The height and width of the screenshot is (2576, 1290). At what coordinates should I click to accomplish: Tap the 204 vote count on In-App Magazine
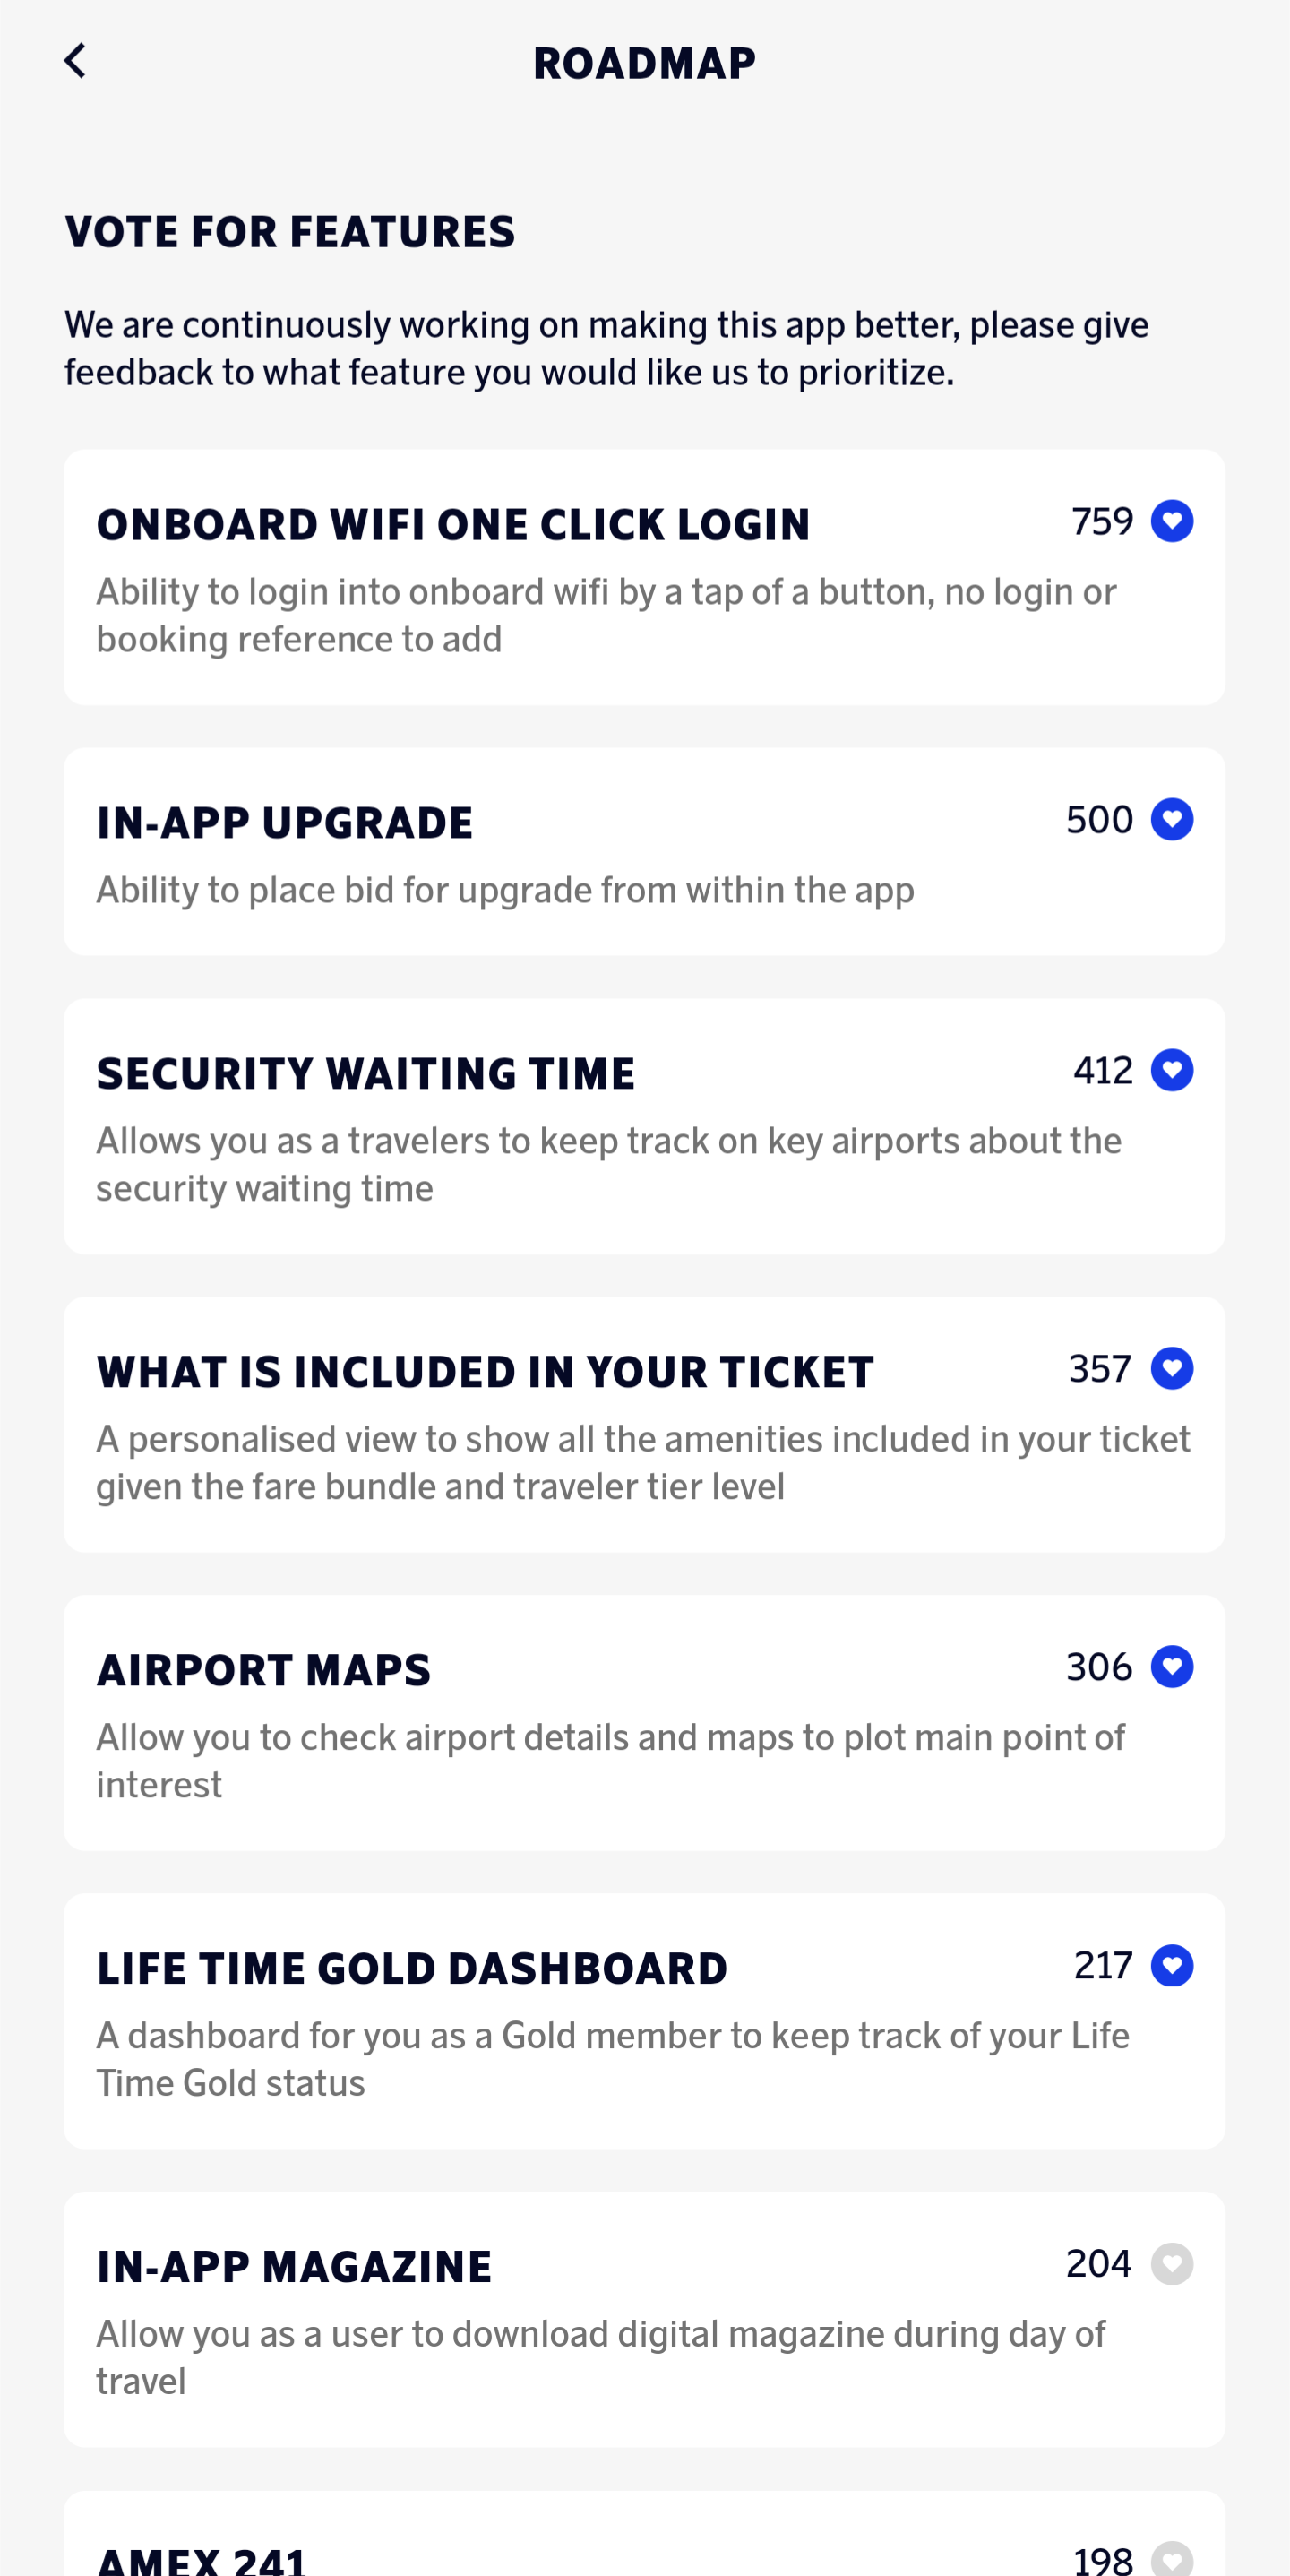coord(1099,2264)
